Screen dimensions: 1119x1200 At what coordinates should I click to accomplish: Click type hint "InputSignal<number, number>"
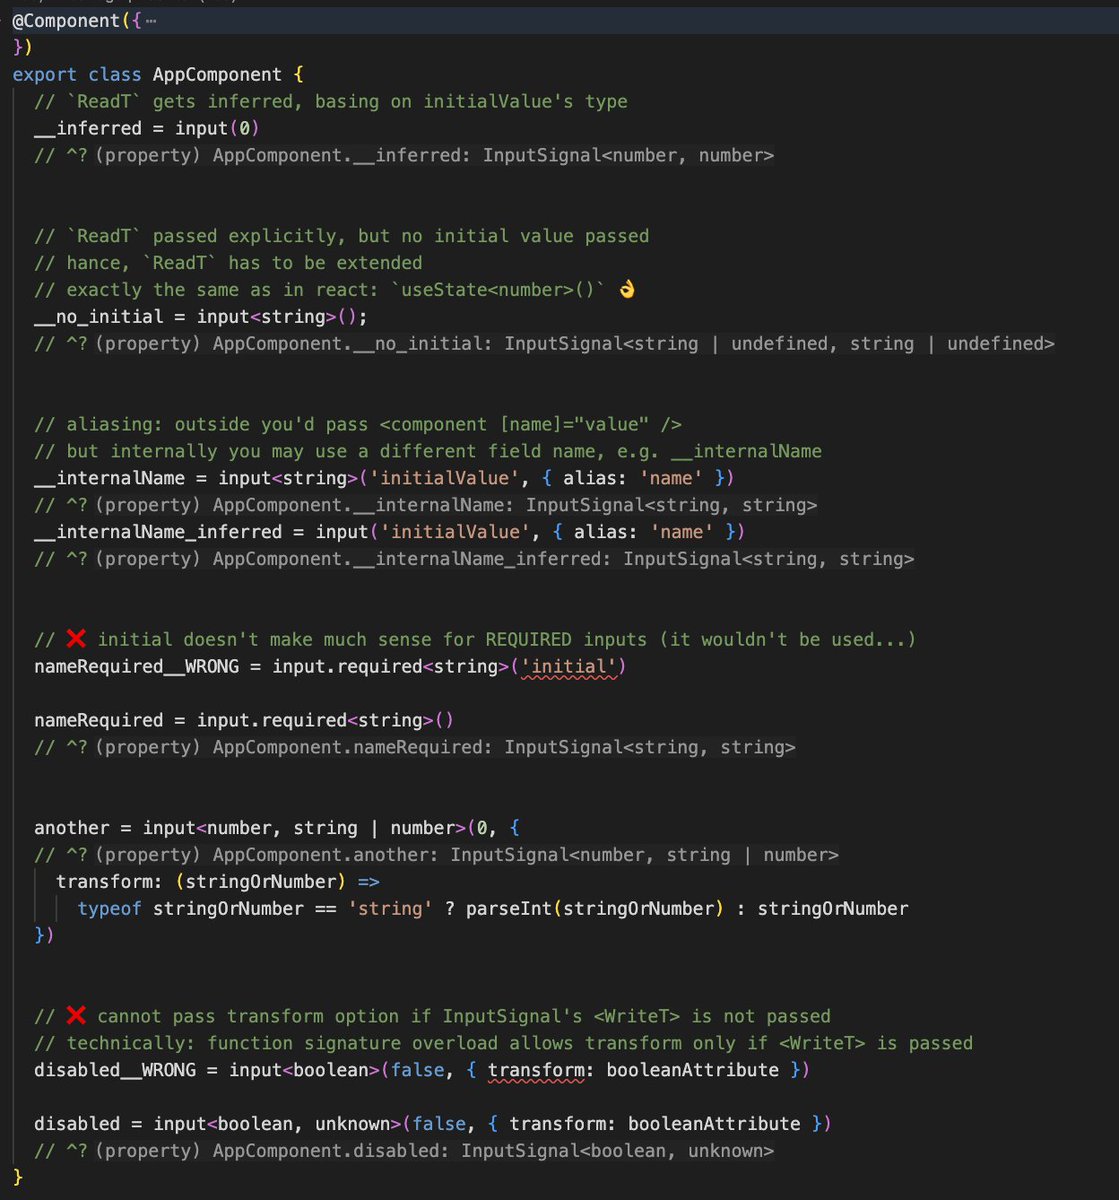pyautogui.click(x=628, y=155)
